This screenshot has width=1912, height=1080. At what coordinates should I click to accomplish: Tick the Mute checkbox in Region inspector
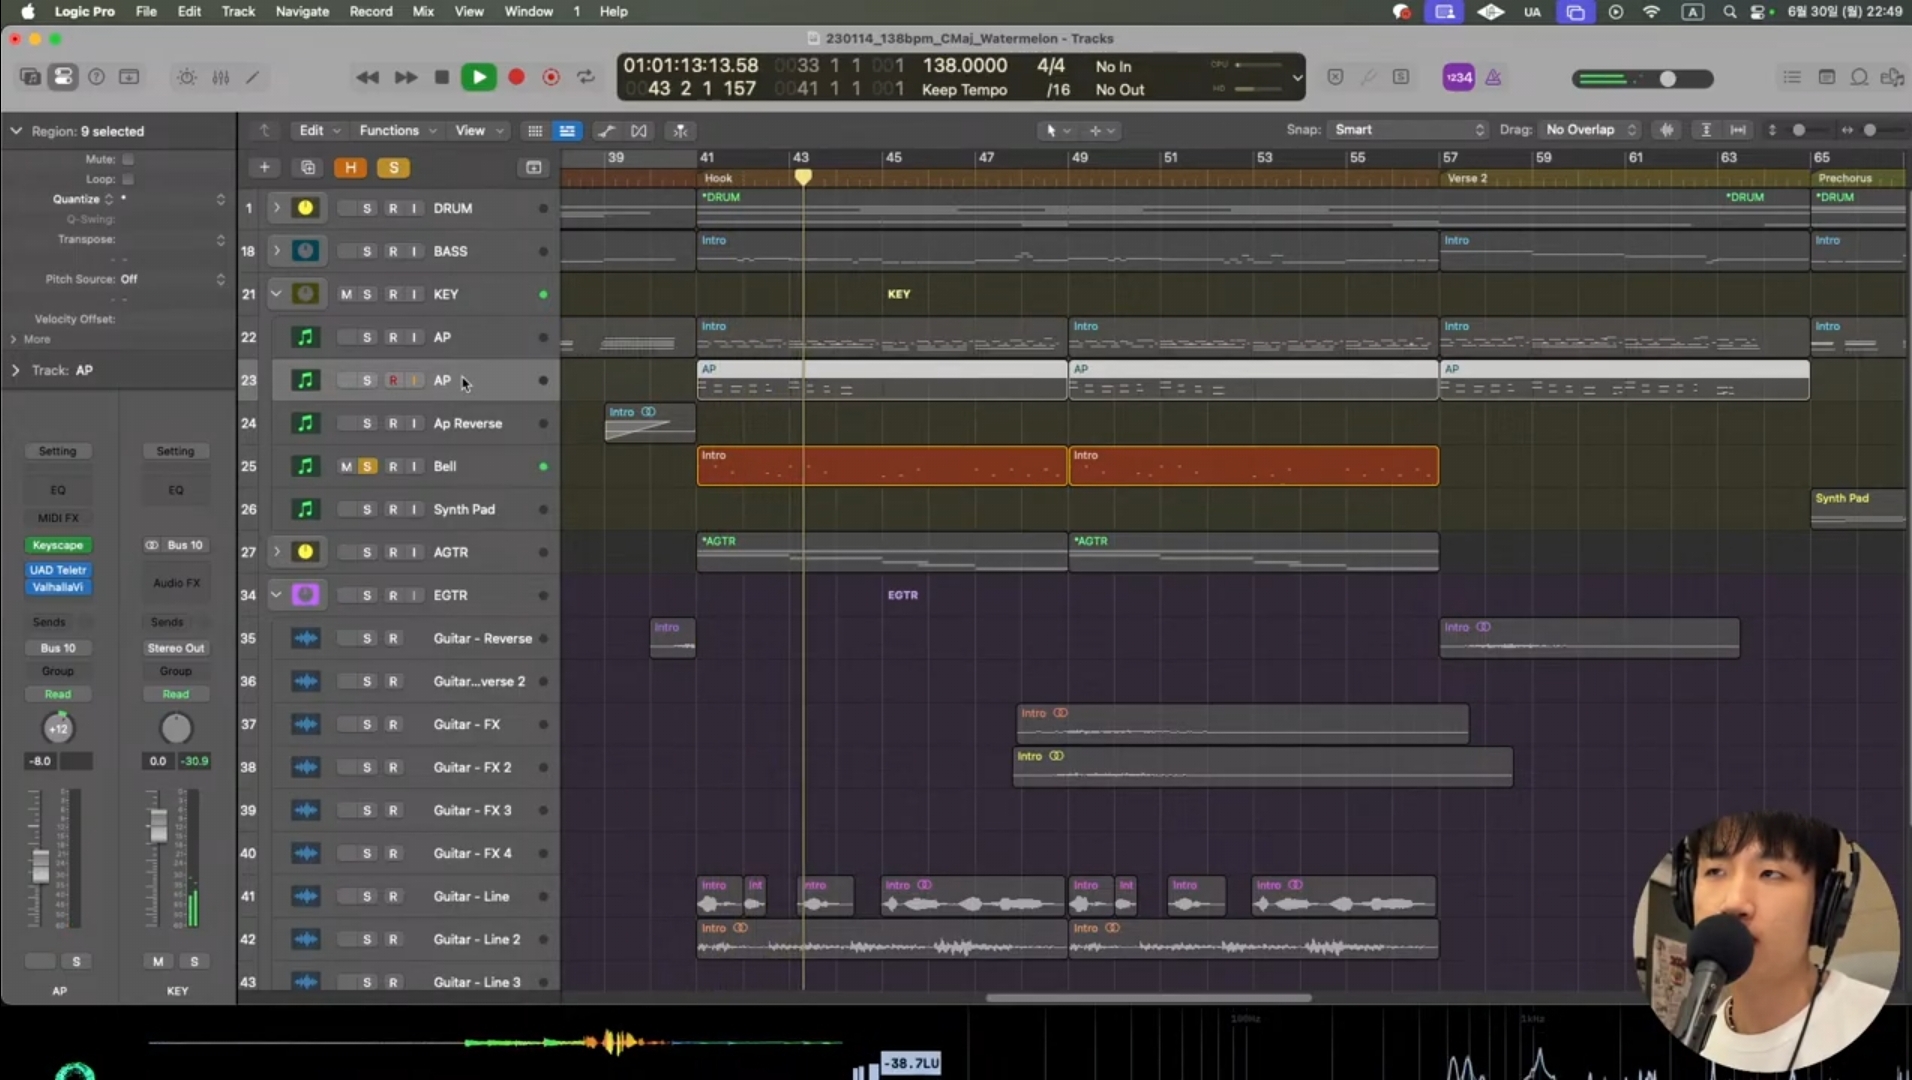(x=128, y=159)
